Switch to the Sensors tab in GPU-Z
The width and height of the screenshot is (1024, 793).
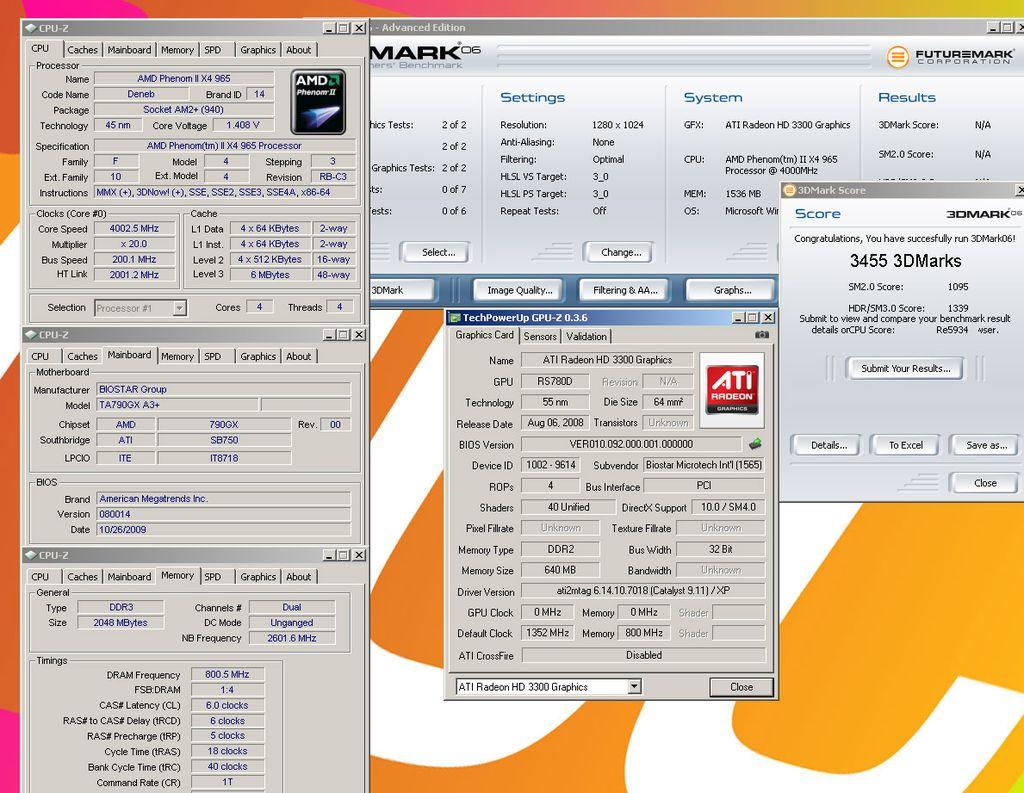click(x=540, y=336)
